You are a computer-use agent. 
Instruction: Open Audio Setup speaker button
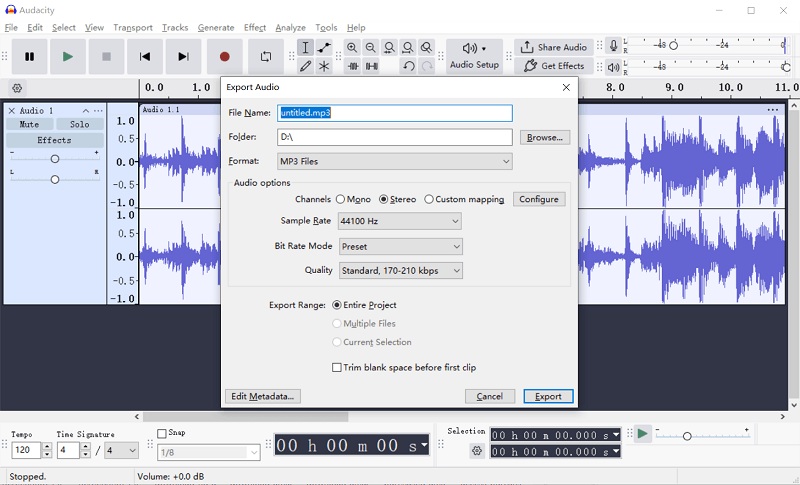coord(474,56)
